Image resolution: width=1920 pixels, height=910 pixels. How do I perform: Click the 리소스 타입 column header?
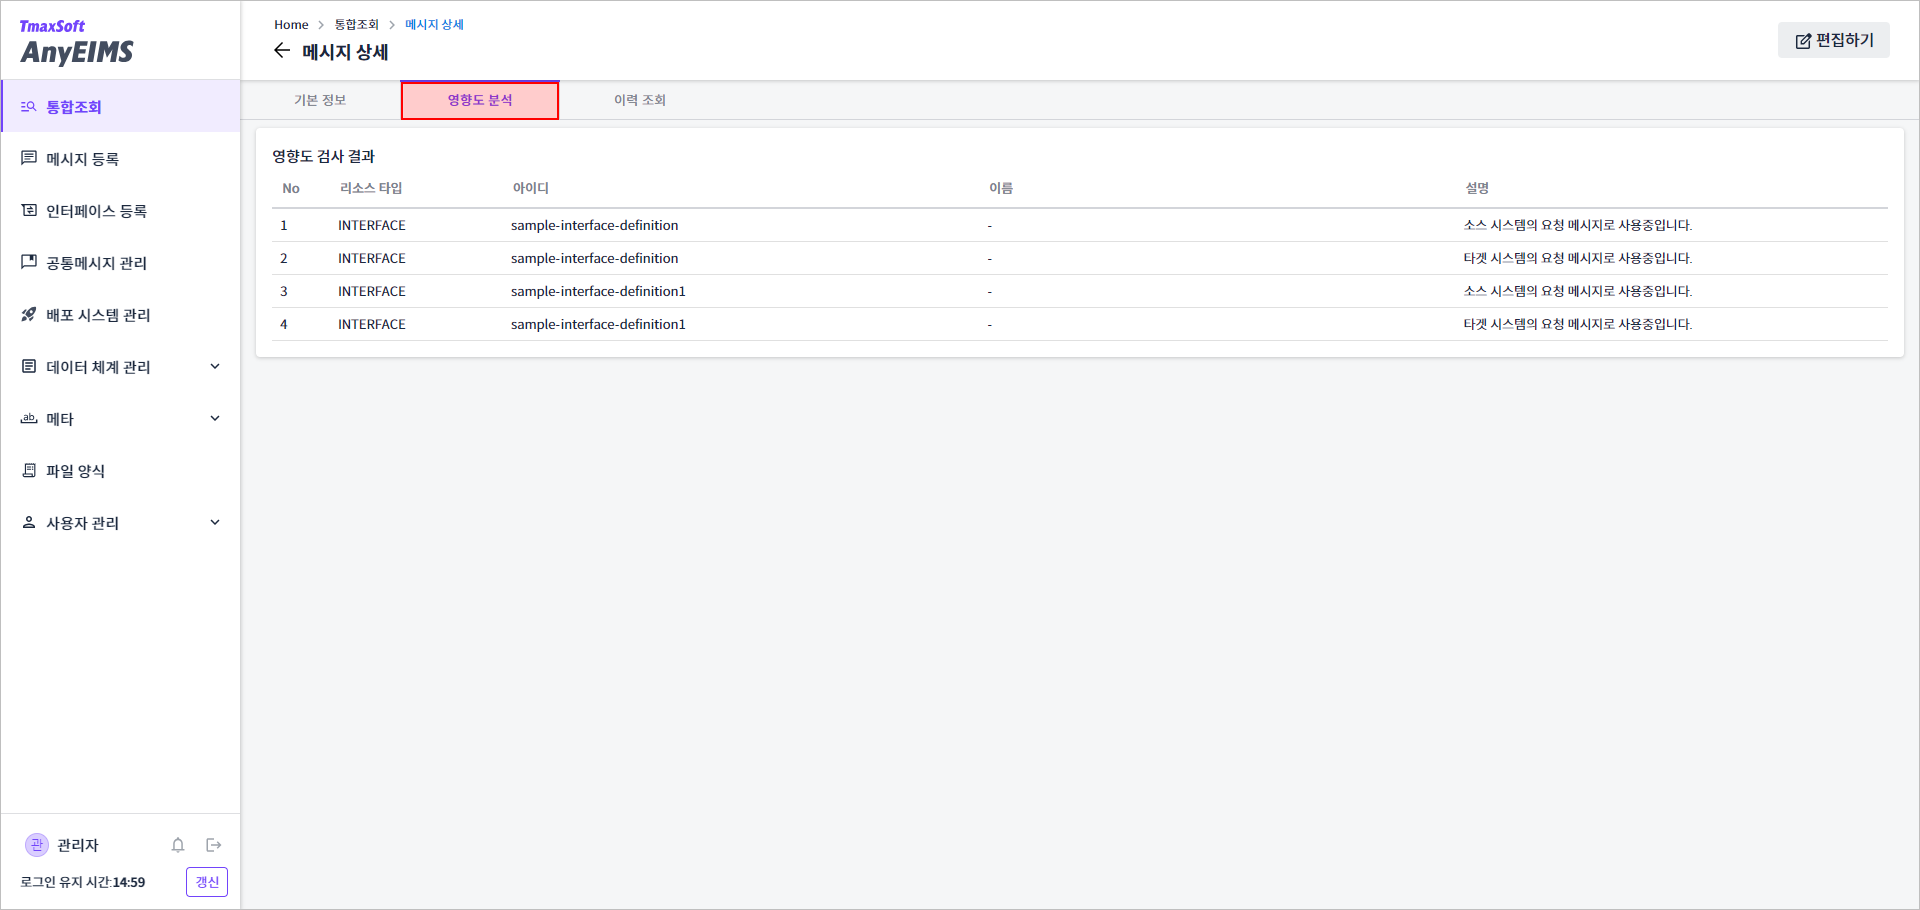pyautogui.click(x=371, y=188)
